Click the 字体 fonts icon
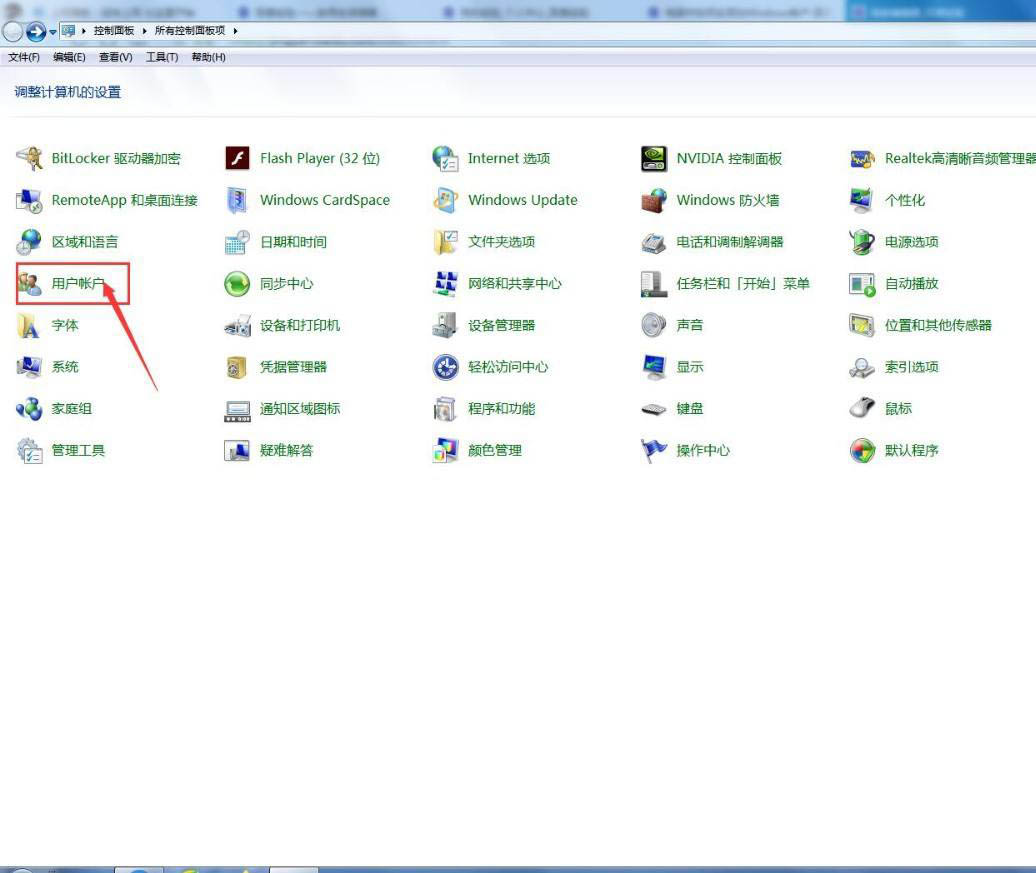Image resolution: width=1036 pixels, height=873 pixels. (x=29, y=325)
